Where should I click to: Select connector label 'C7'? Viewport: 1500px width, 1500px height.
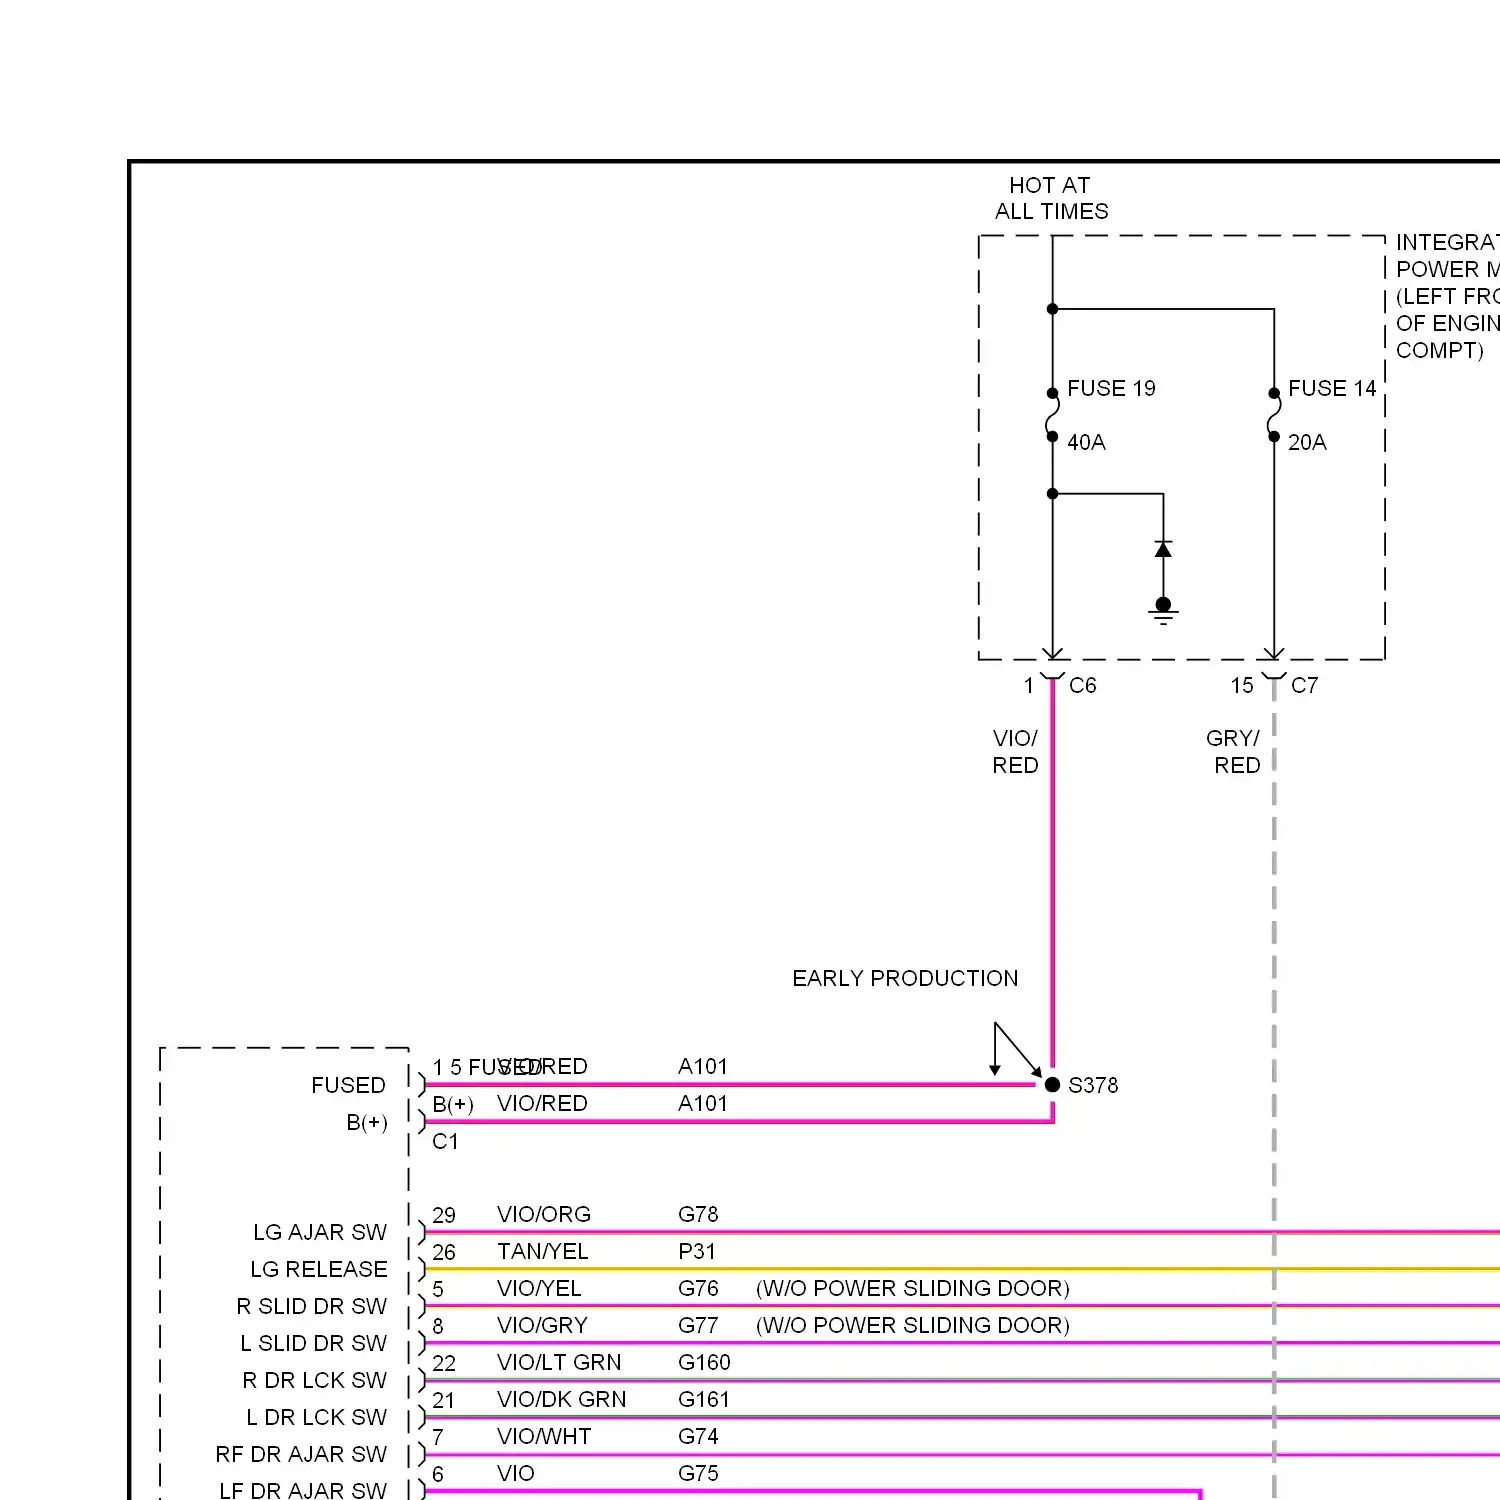click(1305, 685)
